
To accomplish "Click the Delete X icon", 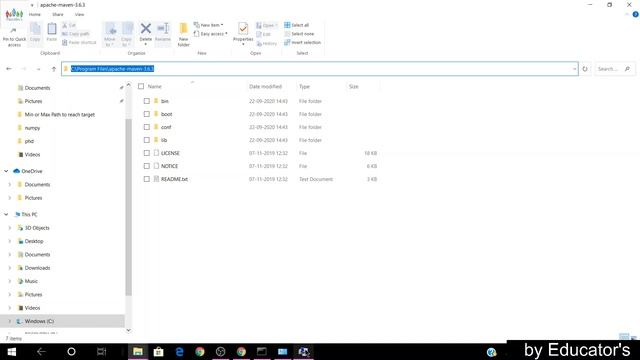I will 145,28.
